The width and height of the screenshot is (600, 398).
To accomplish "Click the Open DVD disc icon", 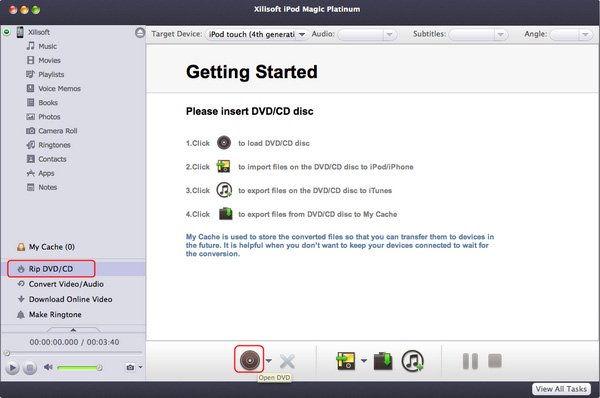I will click(249, 360).
